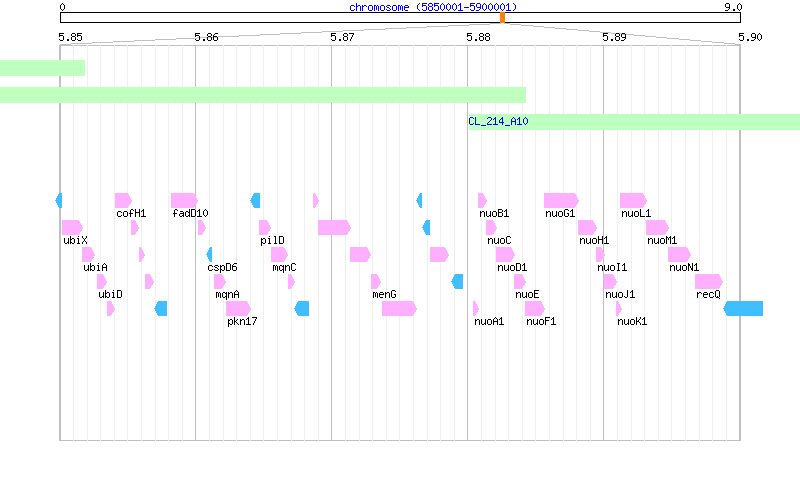The width and height of the screenshot is (800, 500).
Task: Click the nuoL1 gene arrow
Action: click(x=633, y=201)
